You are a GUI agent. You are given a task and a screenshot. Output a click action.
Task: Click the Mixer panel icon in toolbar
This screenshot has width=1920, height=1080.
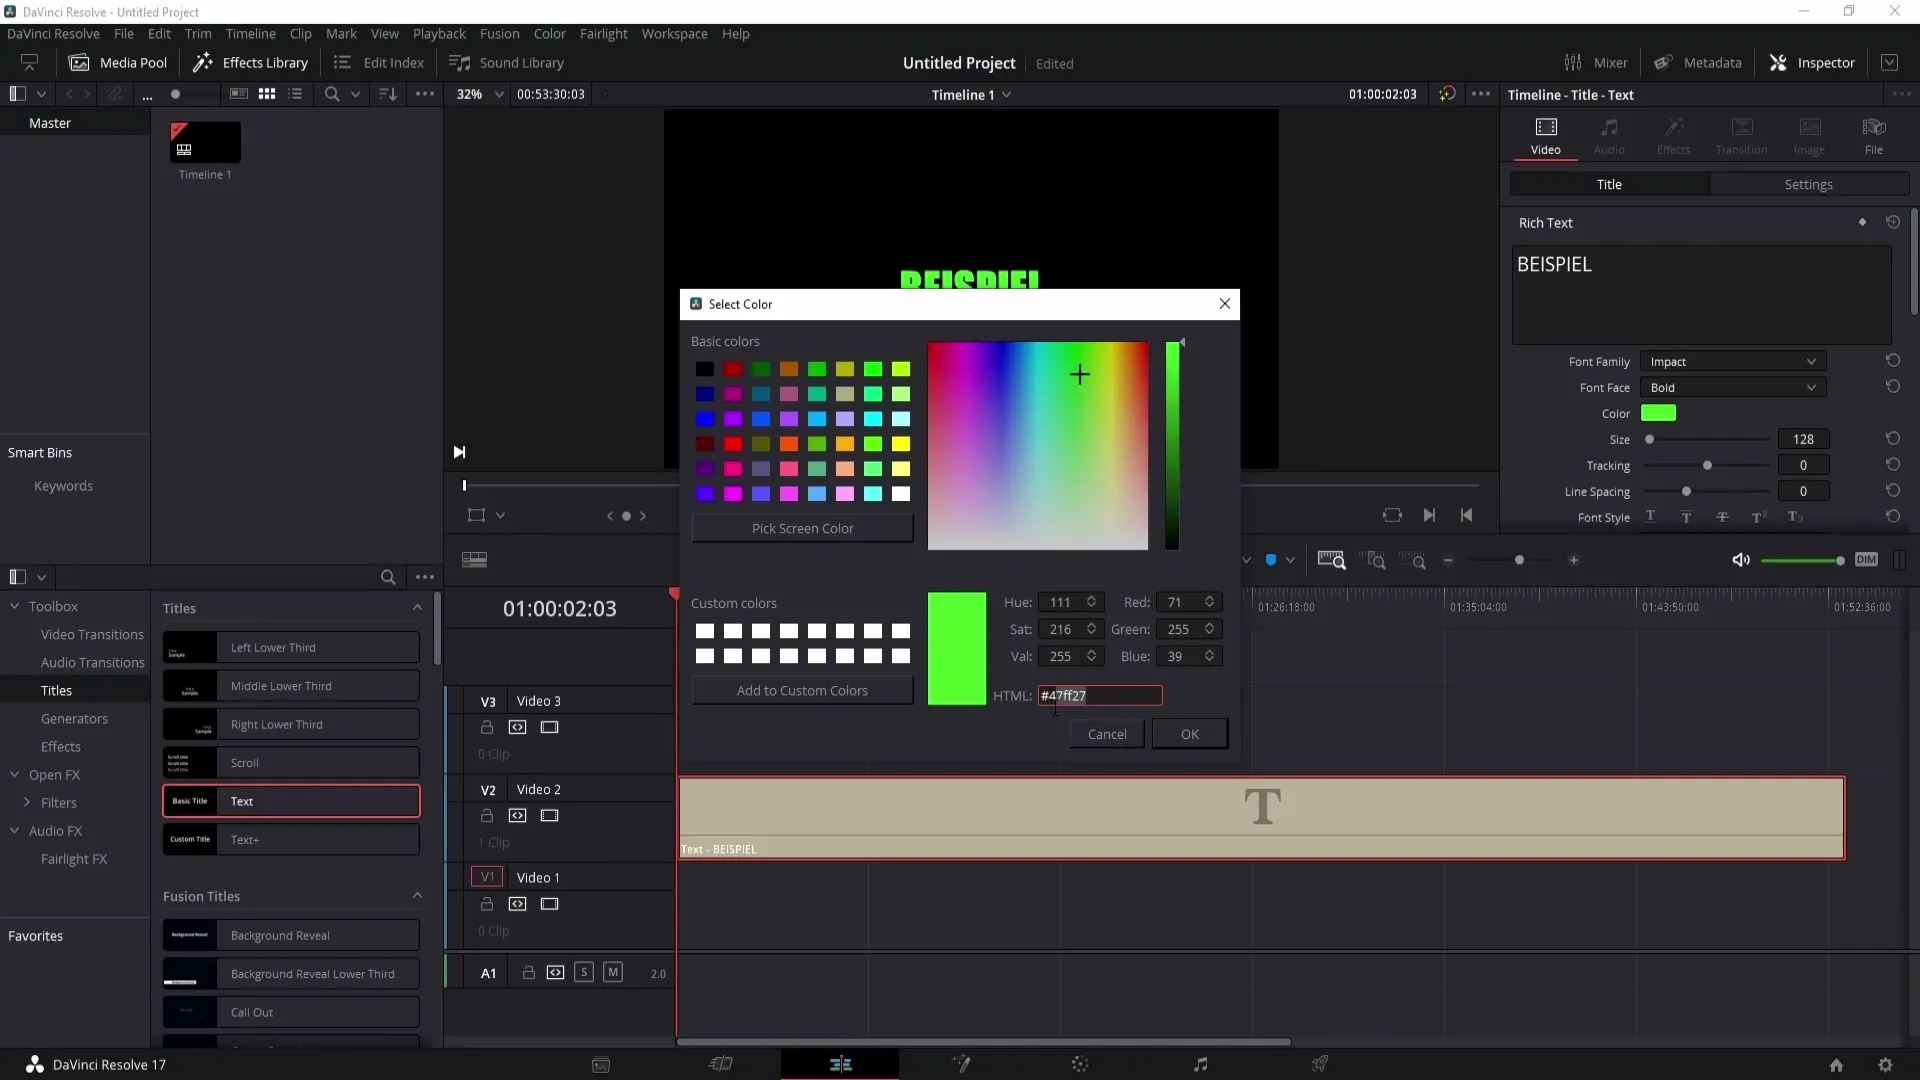[x=1572, y=62]
